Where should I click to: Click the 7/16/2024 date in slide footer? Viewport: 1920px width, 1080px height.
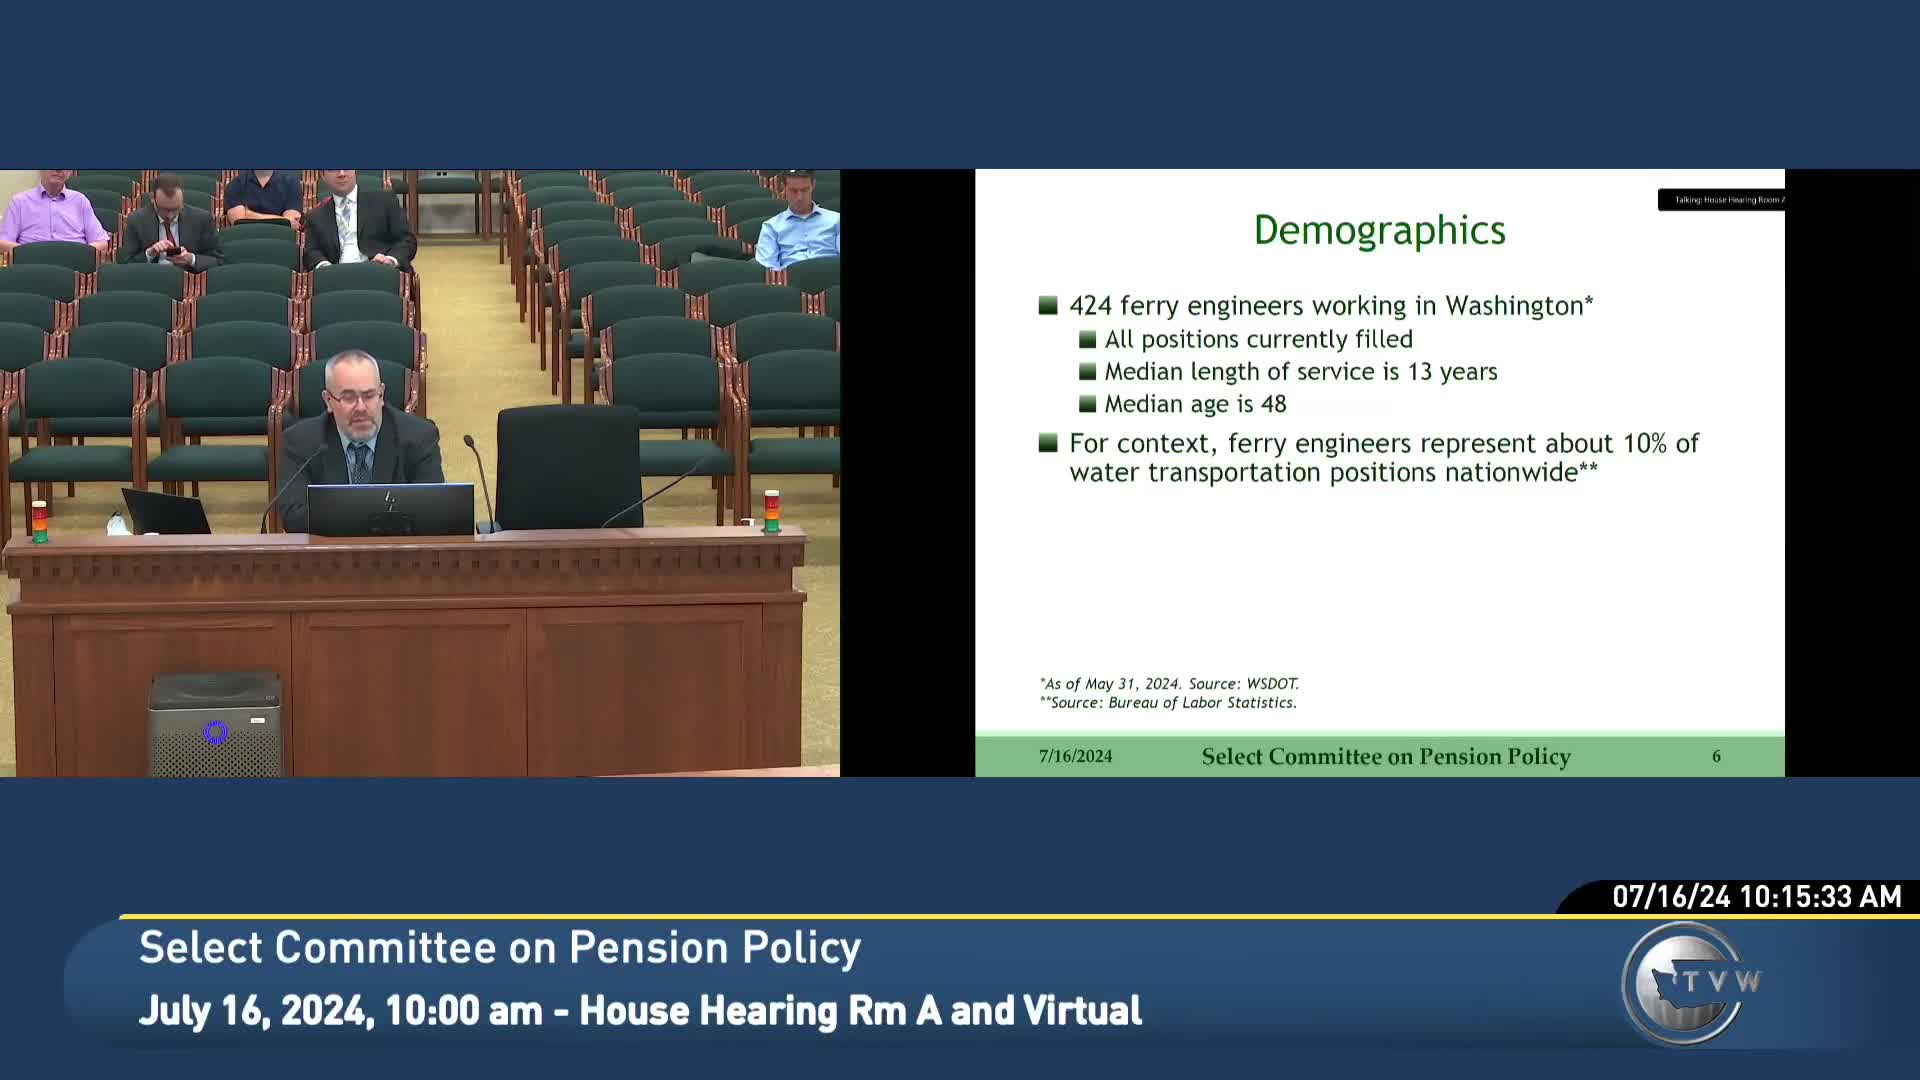[1075, 757]
